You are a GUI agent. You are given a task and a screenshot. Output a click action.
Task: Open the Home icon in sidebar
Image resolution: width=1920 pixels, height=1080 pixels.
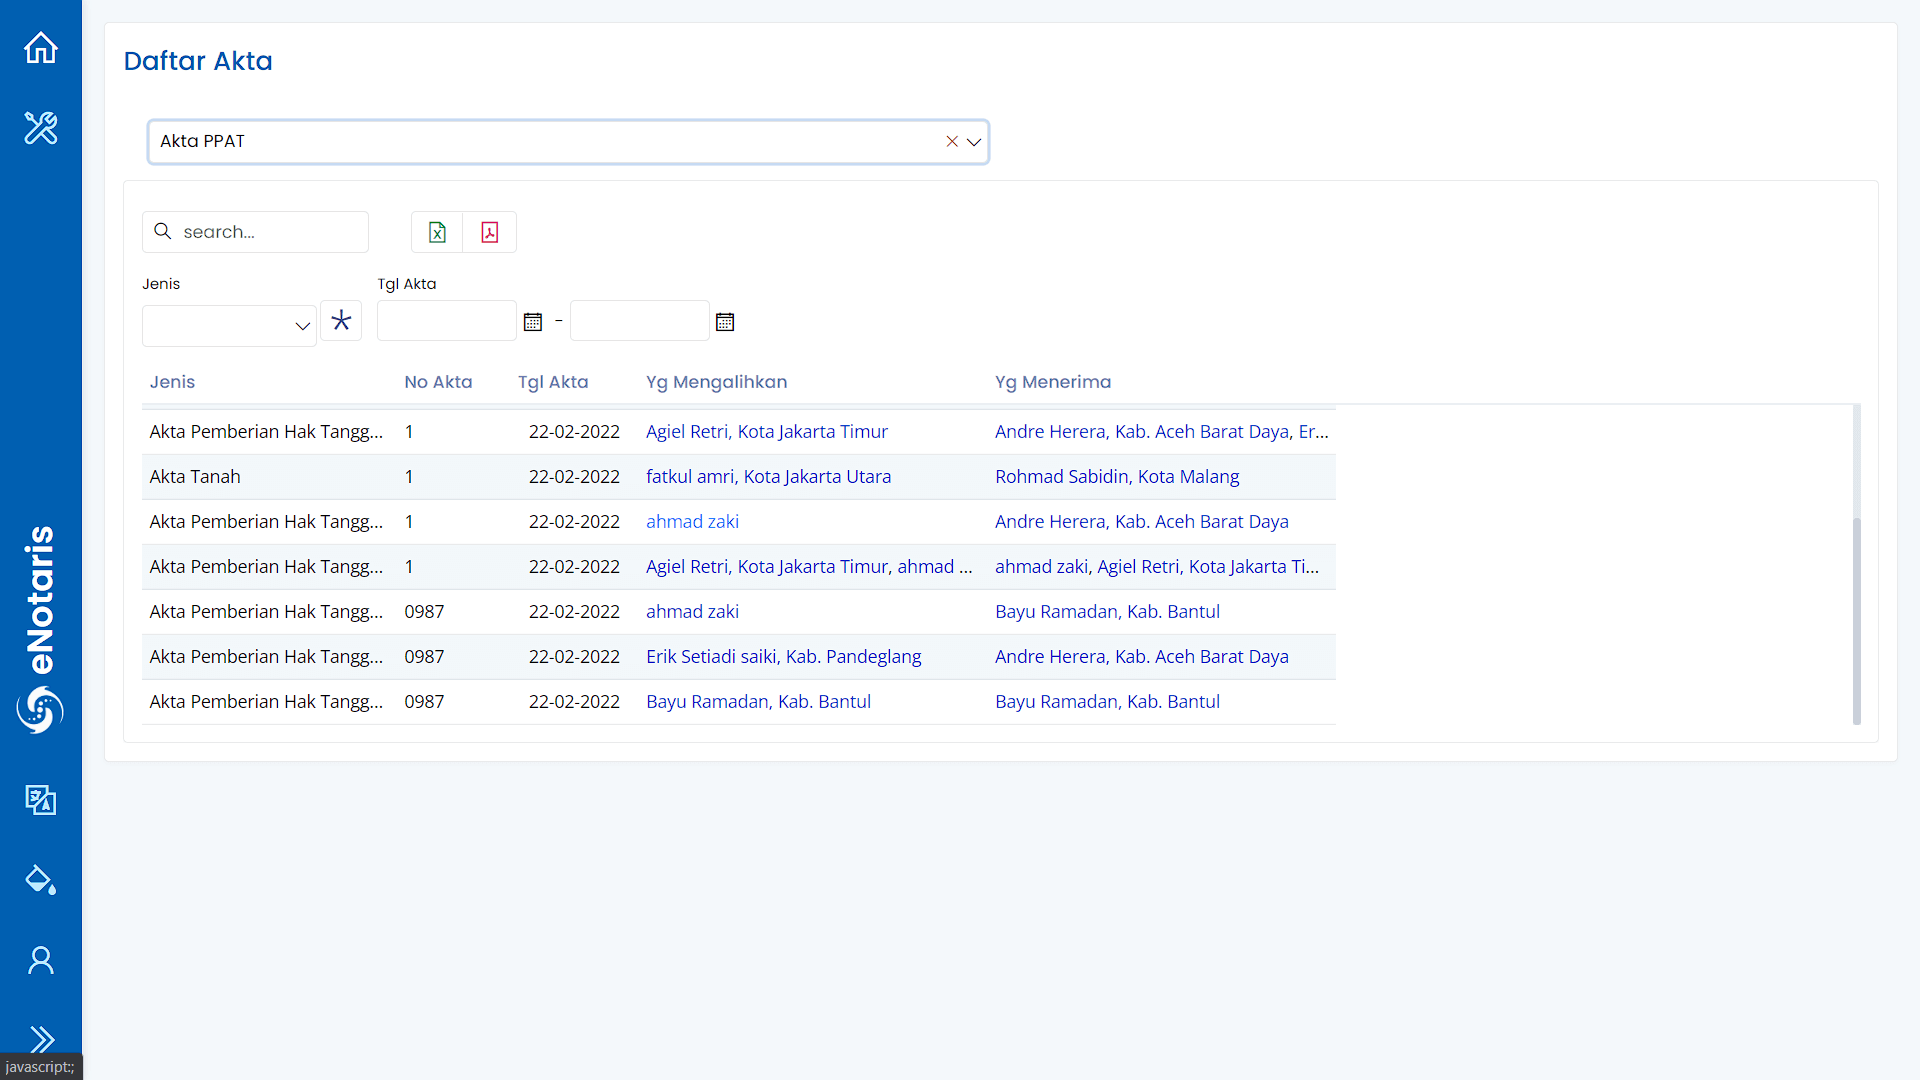coord(41,47)
